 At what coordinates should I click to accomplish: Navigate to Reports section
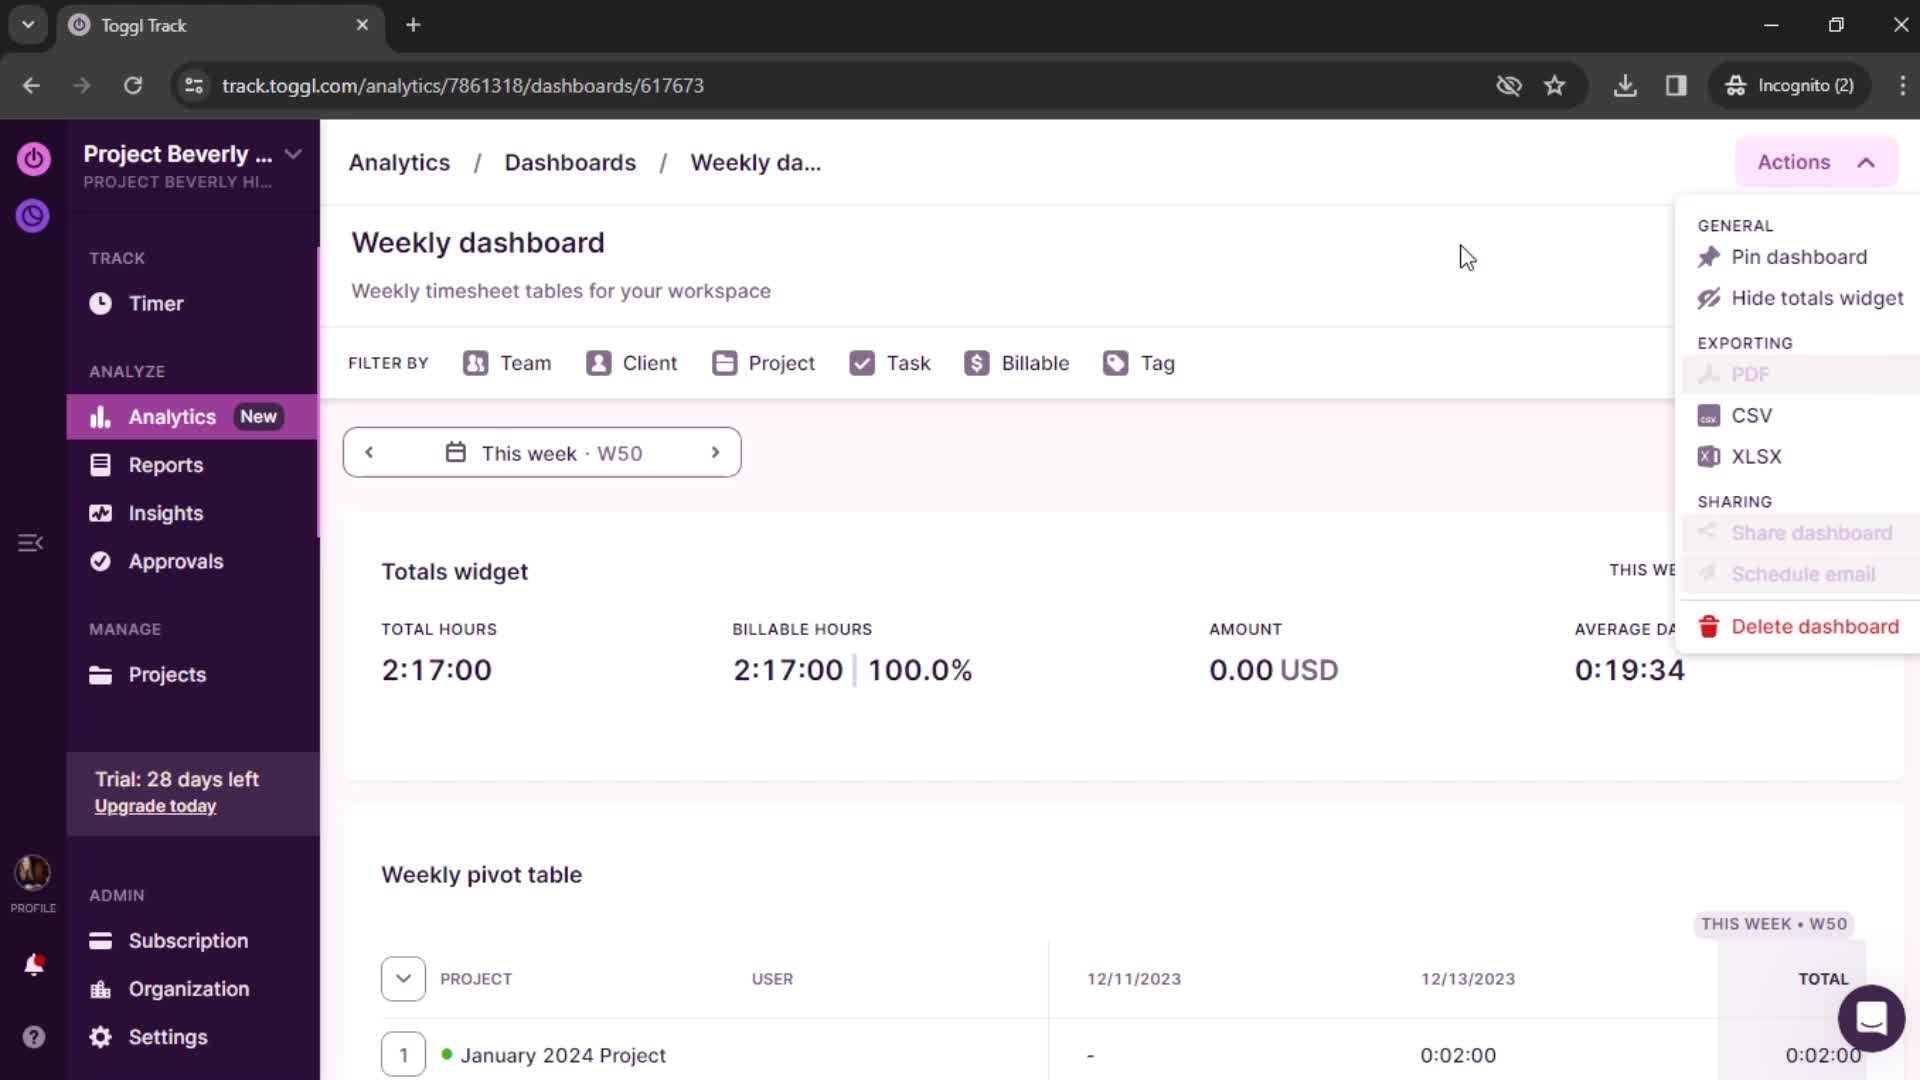pyautogui.click(x=165, y=464)
